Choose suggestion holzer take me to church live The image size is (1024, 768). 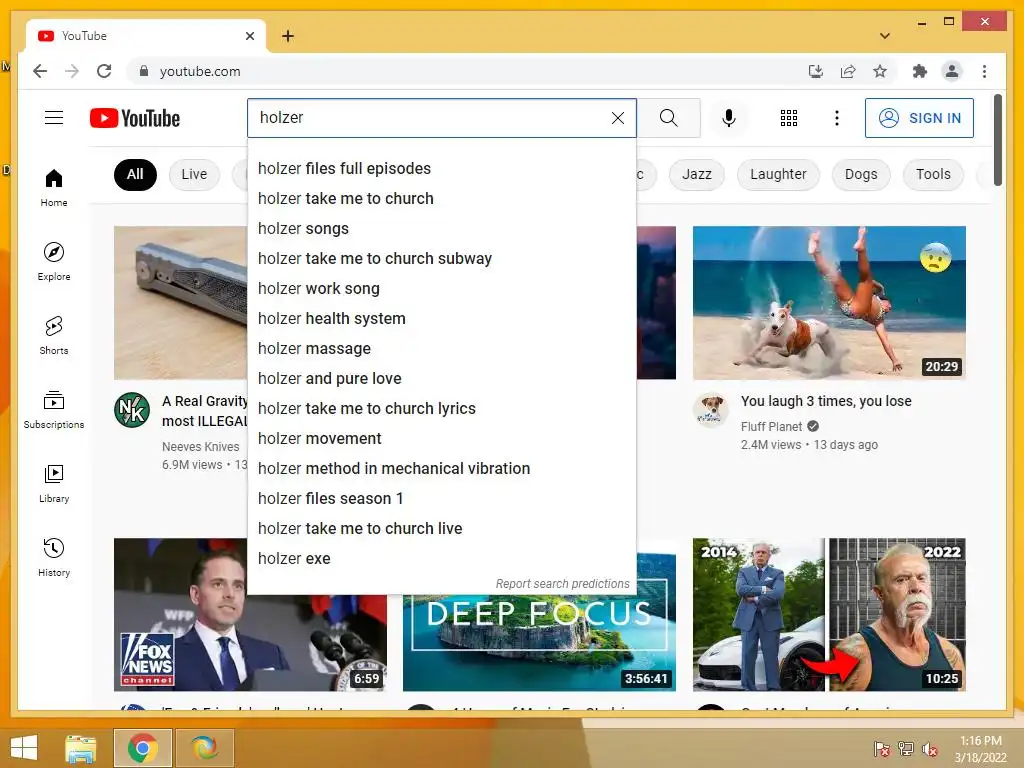pos(441,529)
